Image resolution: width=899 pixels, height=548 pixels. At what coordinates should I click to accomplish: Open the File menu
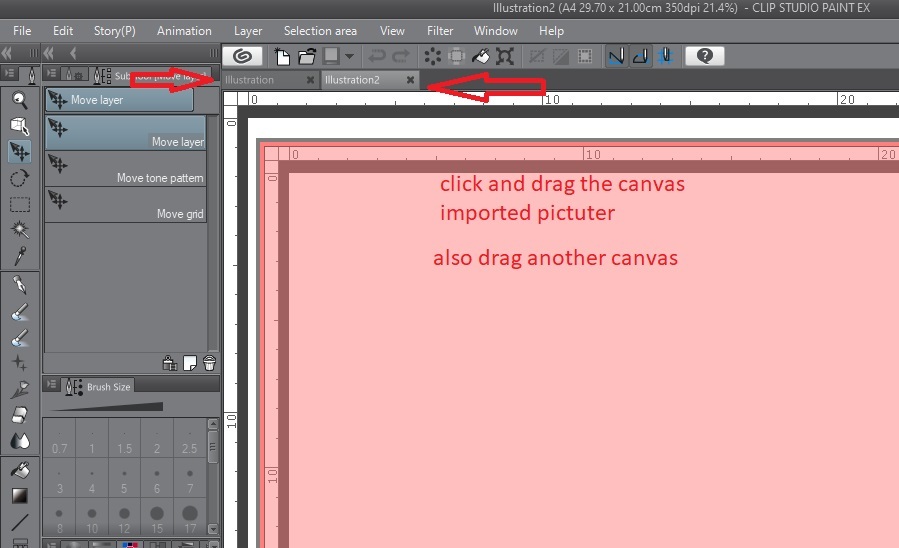[22, 31]
